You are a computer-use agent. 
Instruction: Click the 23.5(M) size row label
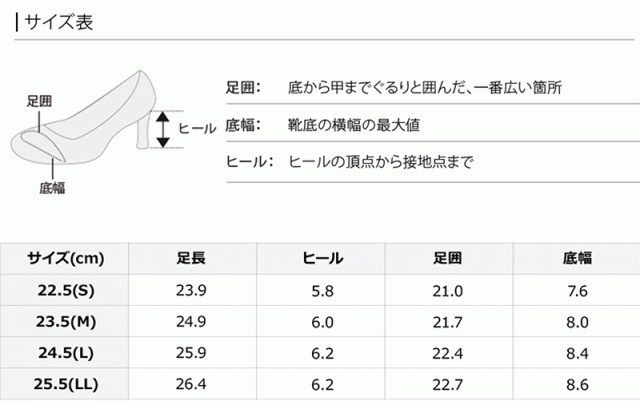(66, 322)
